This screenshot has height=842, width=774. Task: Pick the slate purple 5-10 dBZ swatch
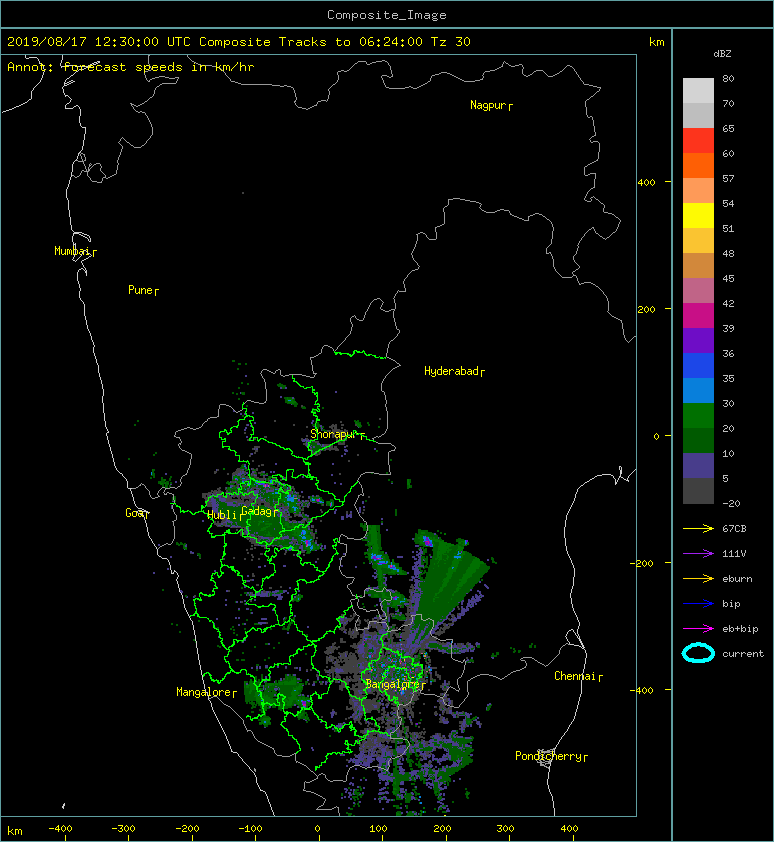click(x=698, y=466)
